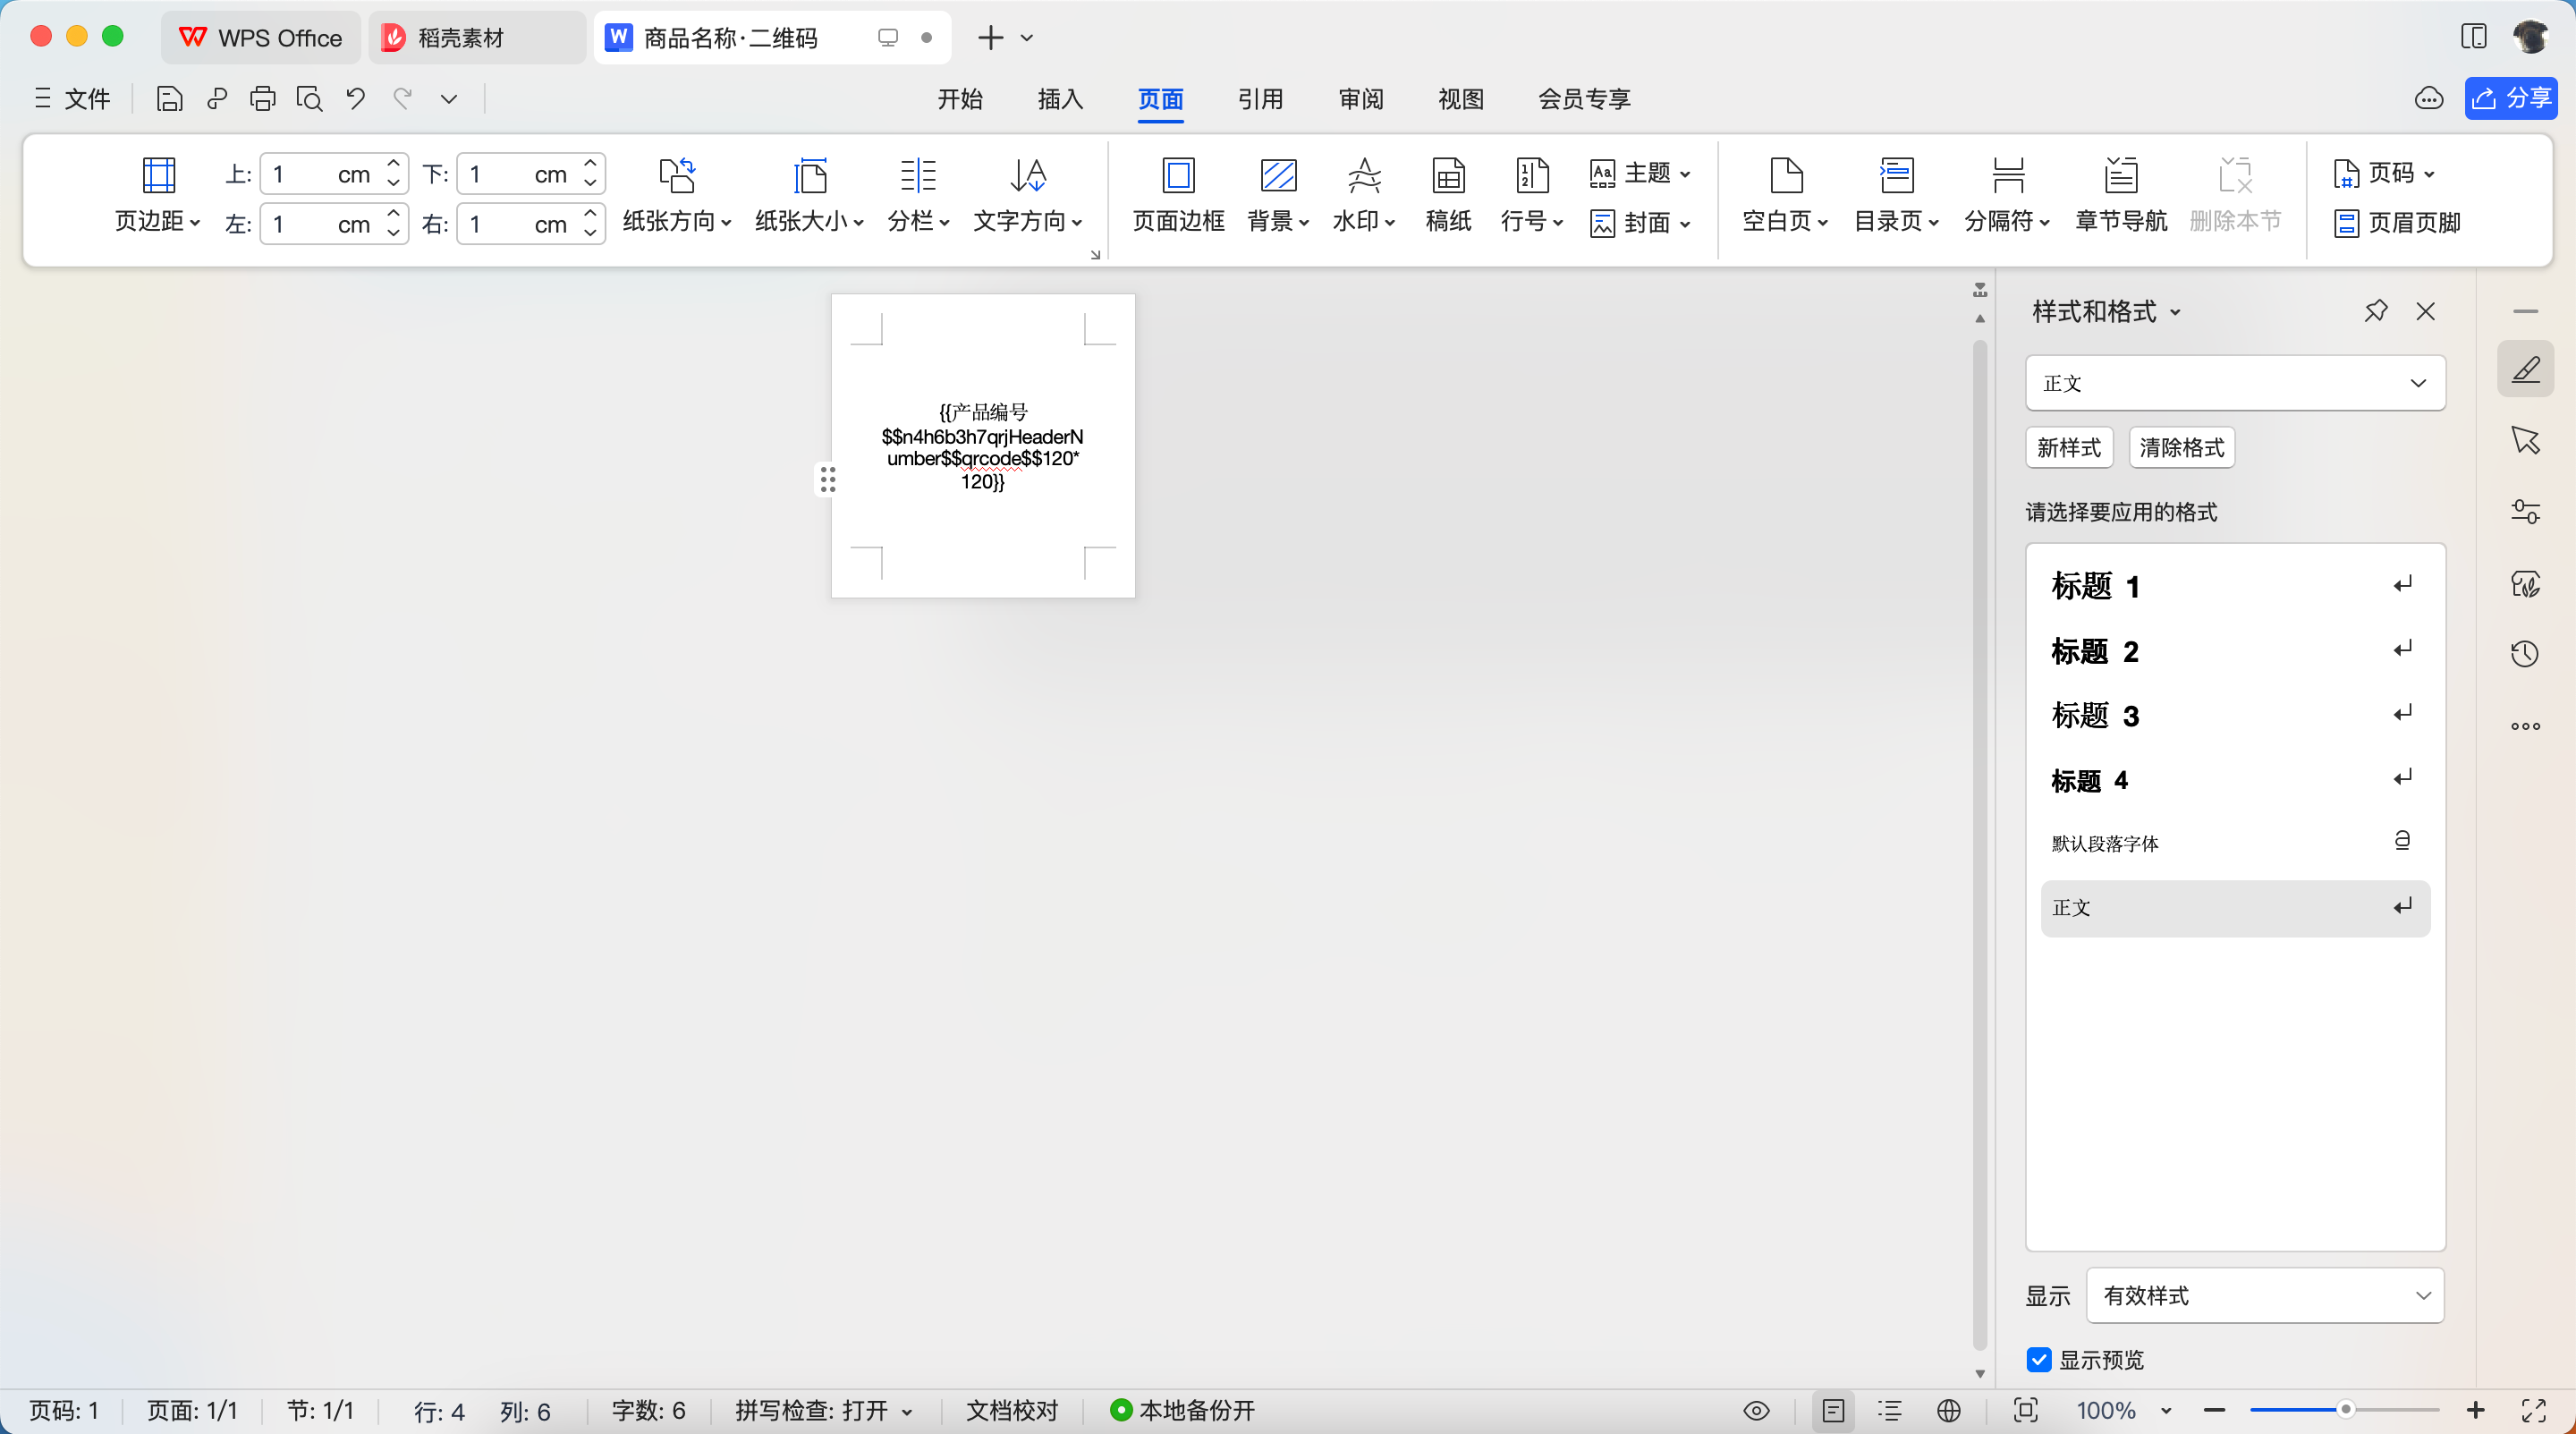
Task: Open Header and Footer (页眉页脚)
Action: (2397, 223)
